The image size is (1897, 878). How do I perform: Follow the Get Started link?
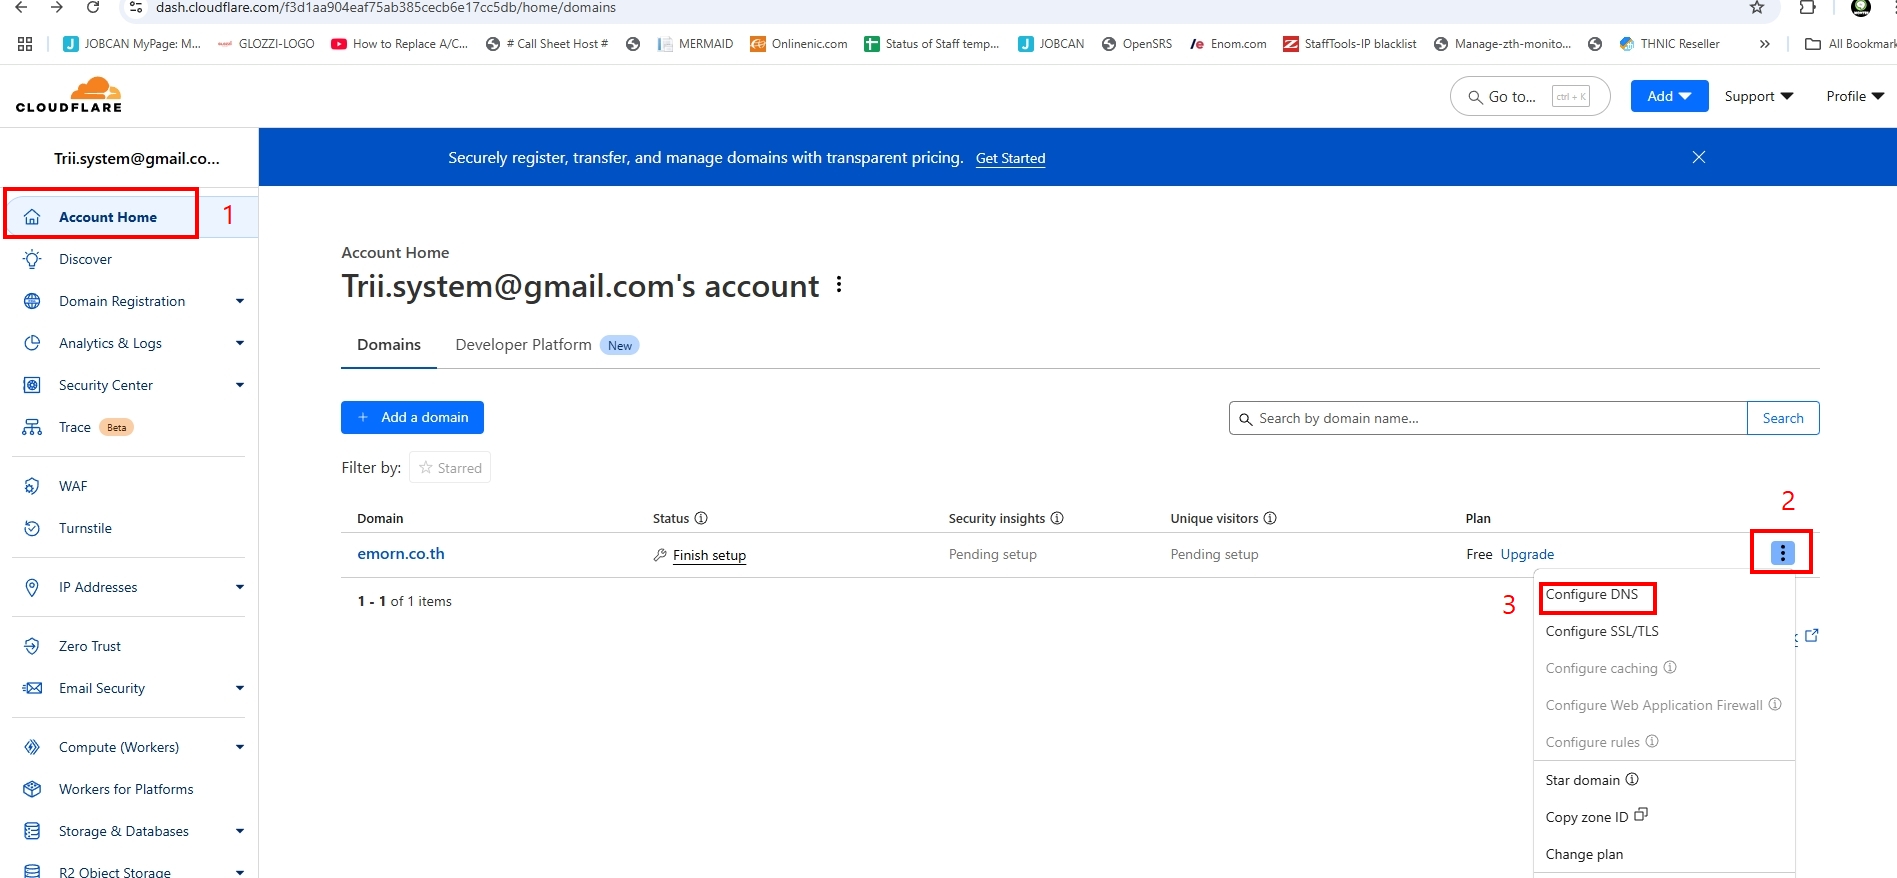pos(1010,158)
